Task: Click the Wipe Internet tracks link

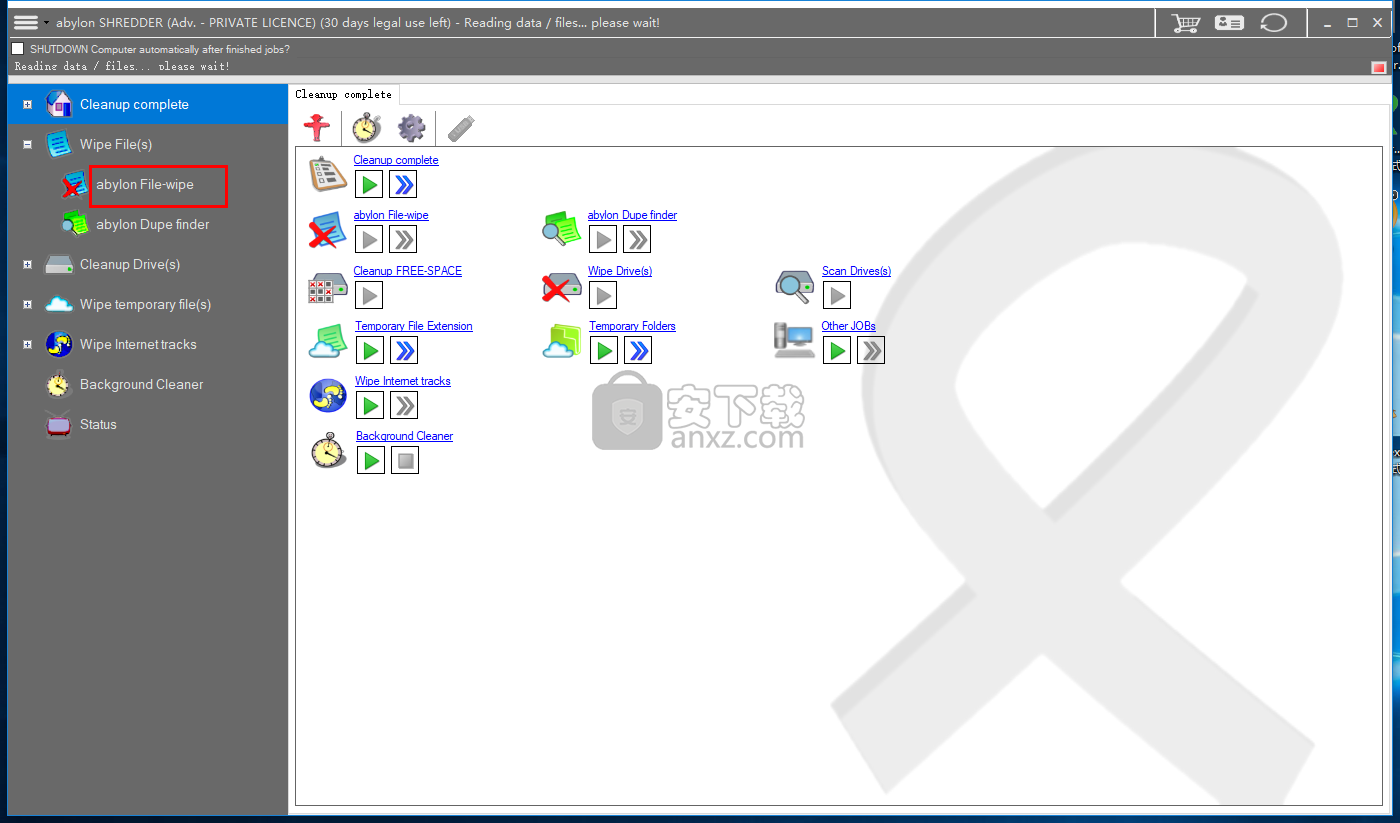Action: point(403,381)
